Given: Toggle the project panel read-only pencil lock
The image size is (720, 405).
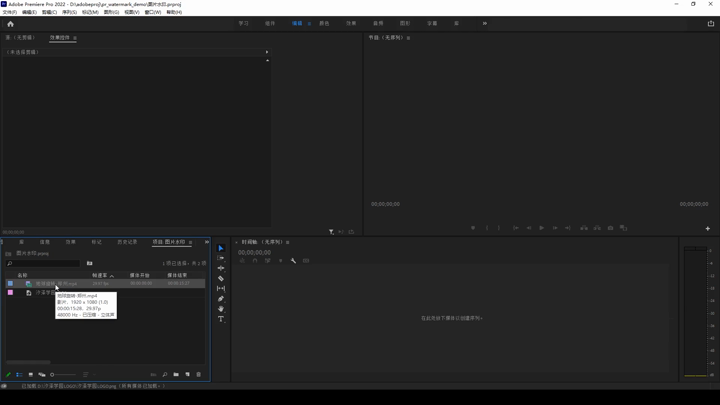Looking at the screenshot, I should 8,375.
